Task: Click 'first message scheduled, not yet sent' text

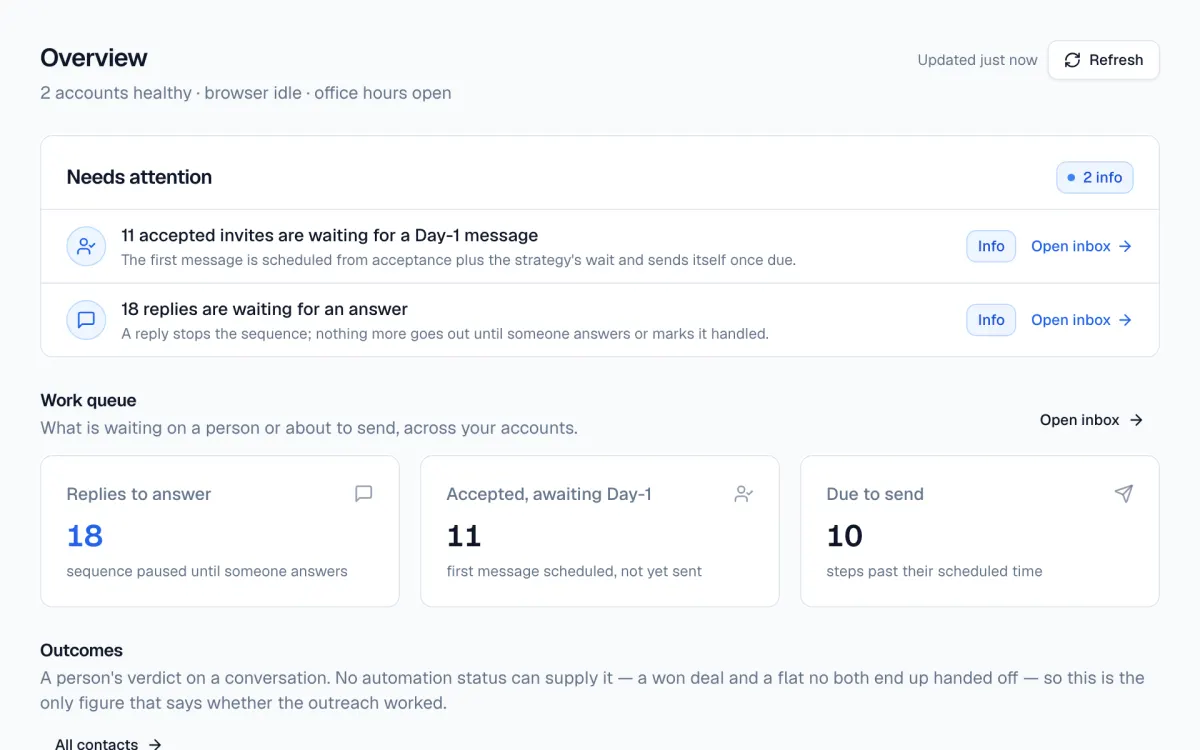Action: (x=574, y=572)
